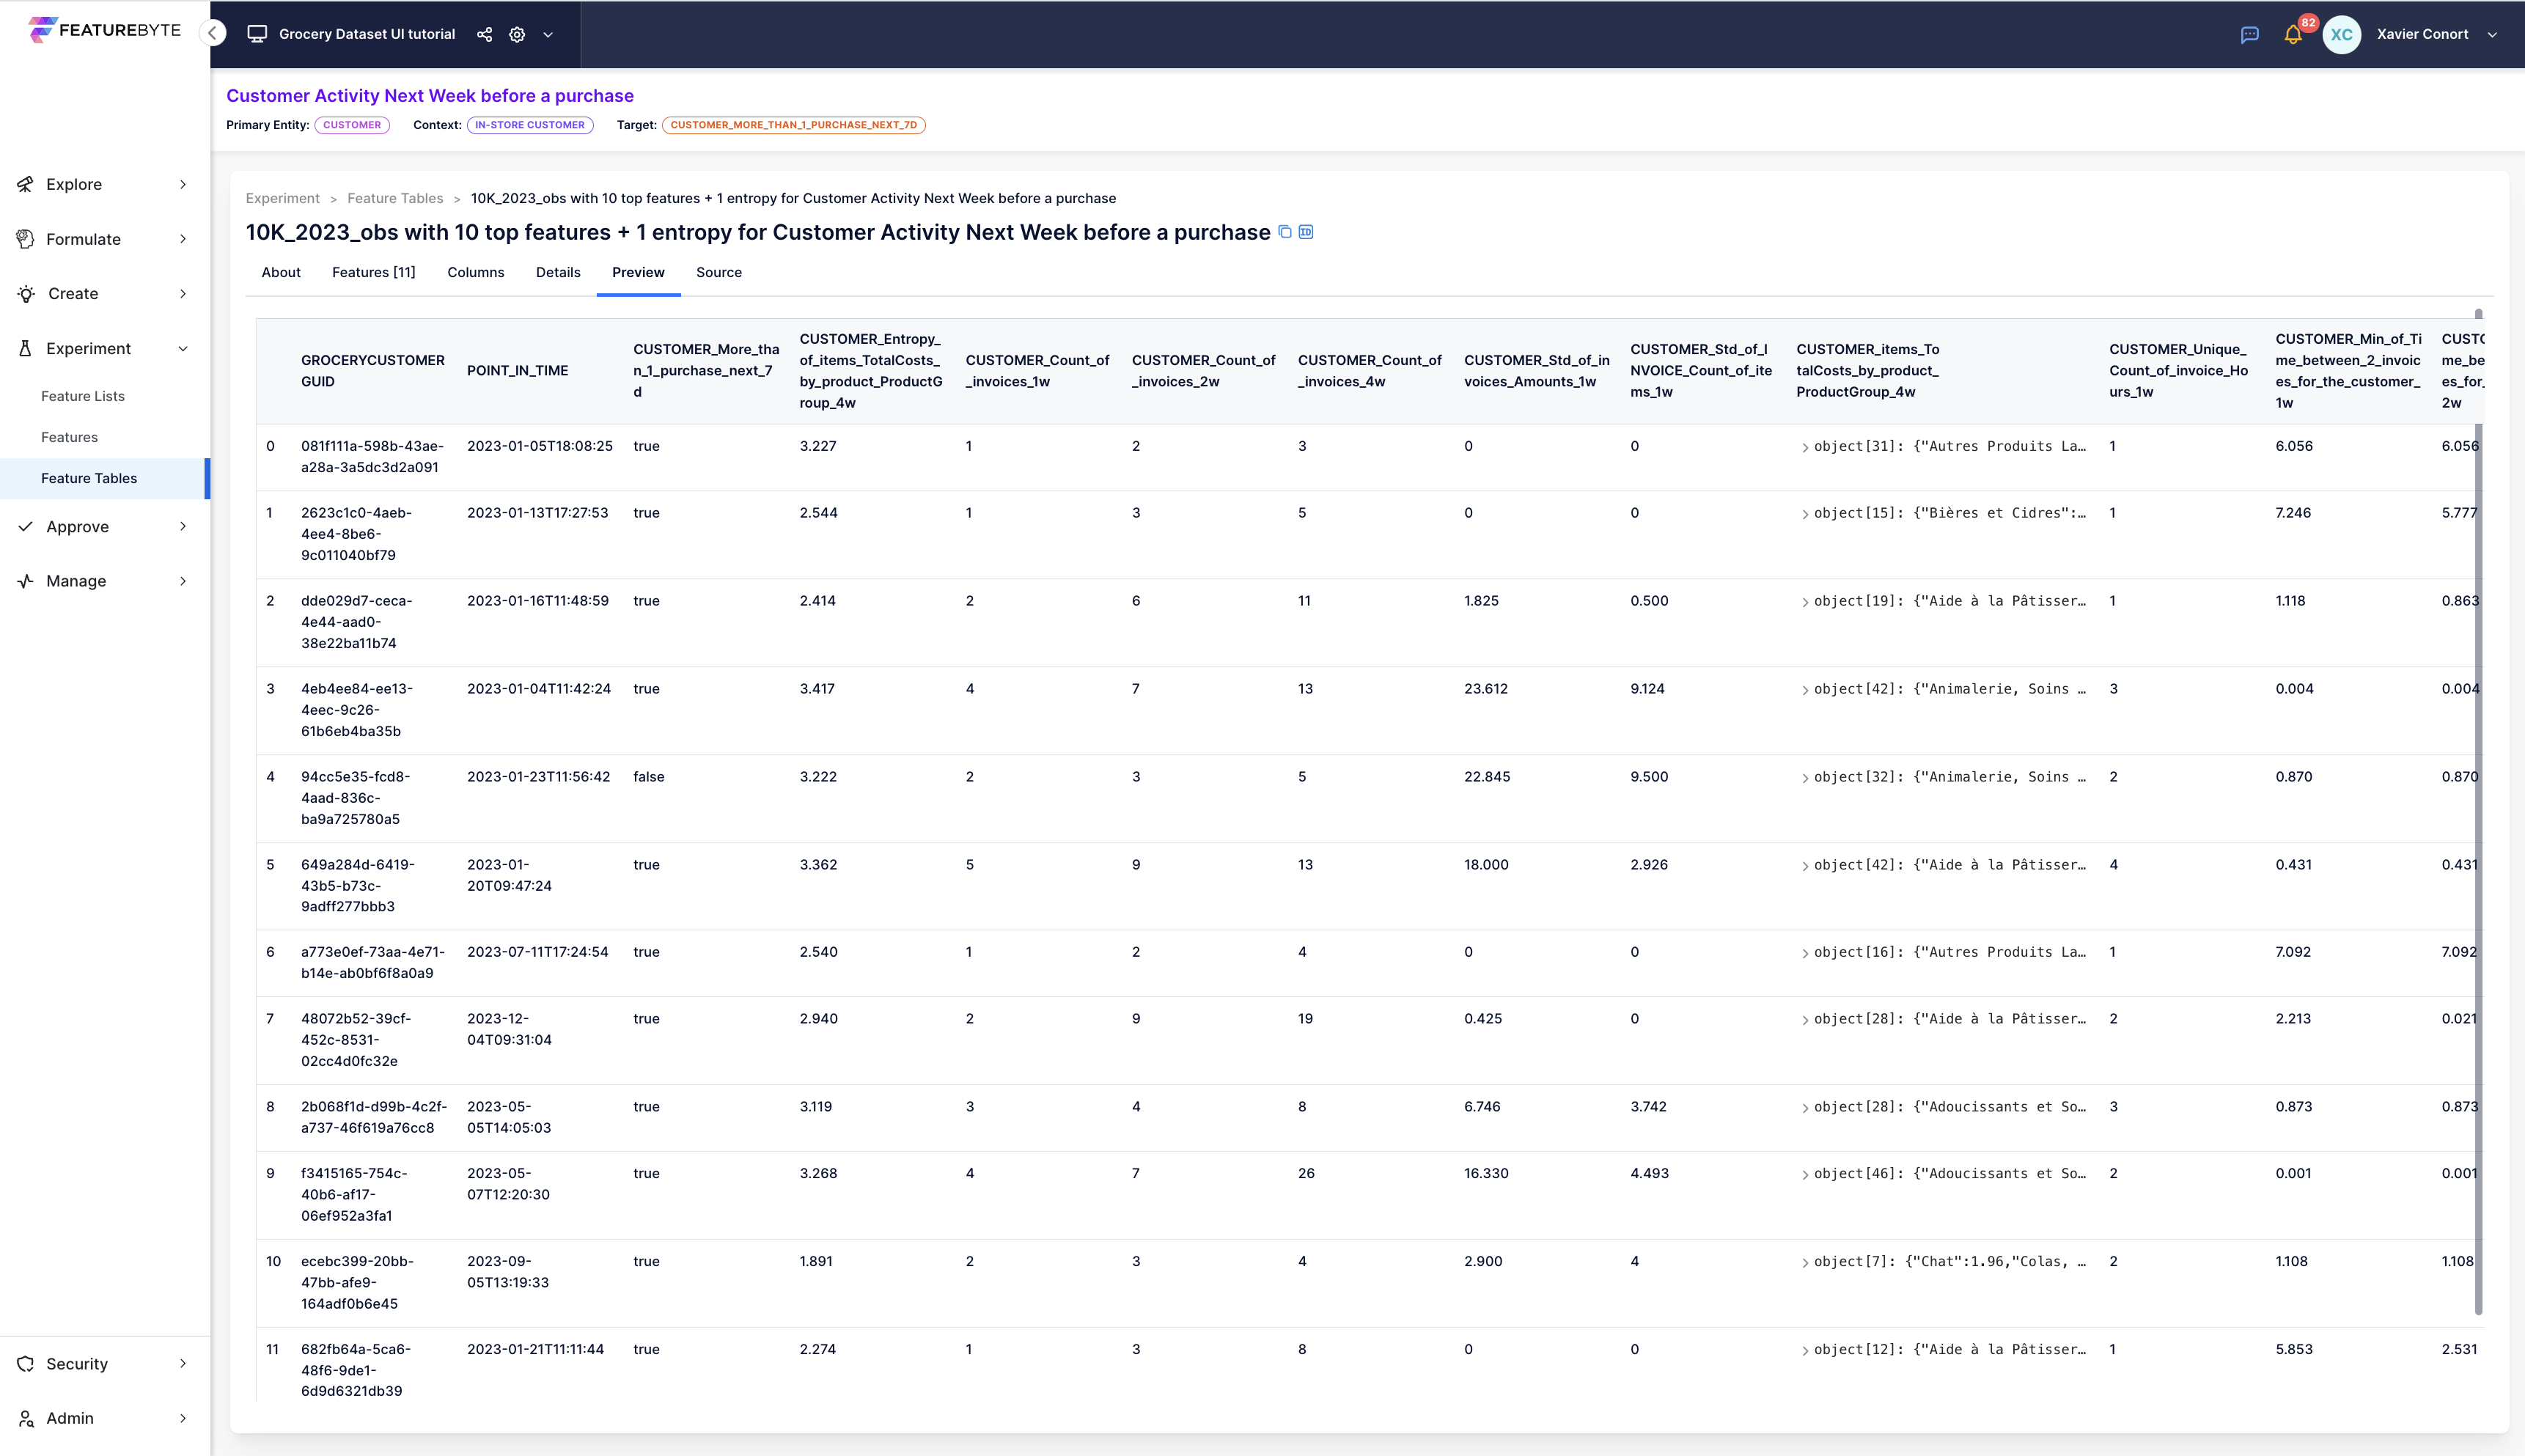Image resolution: width=2525 pixels, height=1456 pixels.
Task: Expand the Security menu chevron
Action: point(183,1364)
